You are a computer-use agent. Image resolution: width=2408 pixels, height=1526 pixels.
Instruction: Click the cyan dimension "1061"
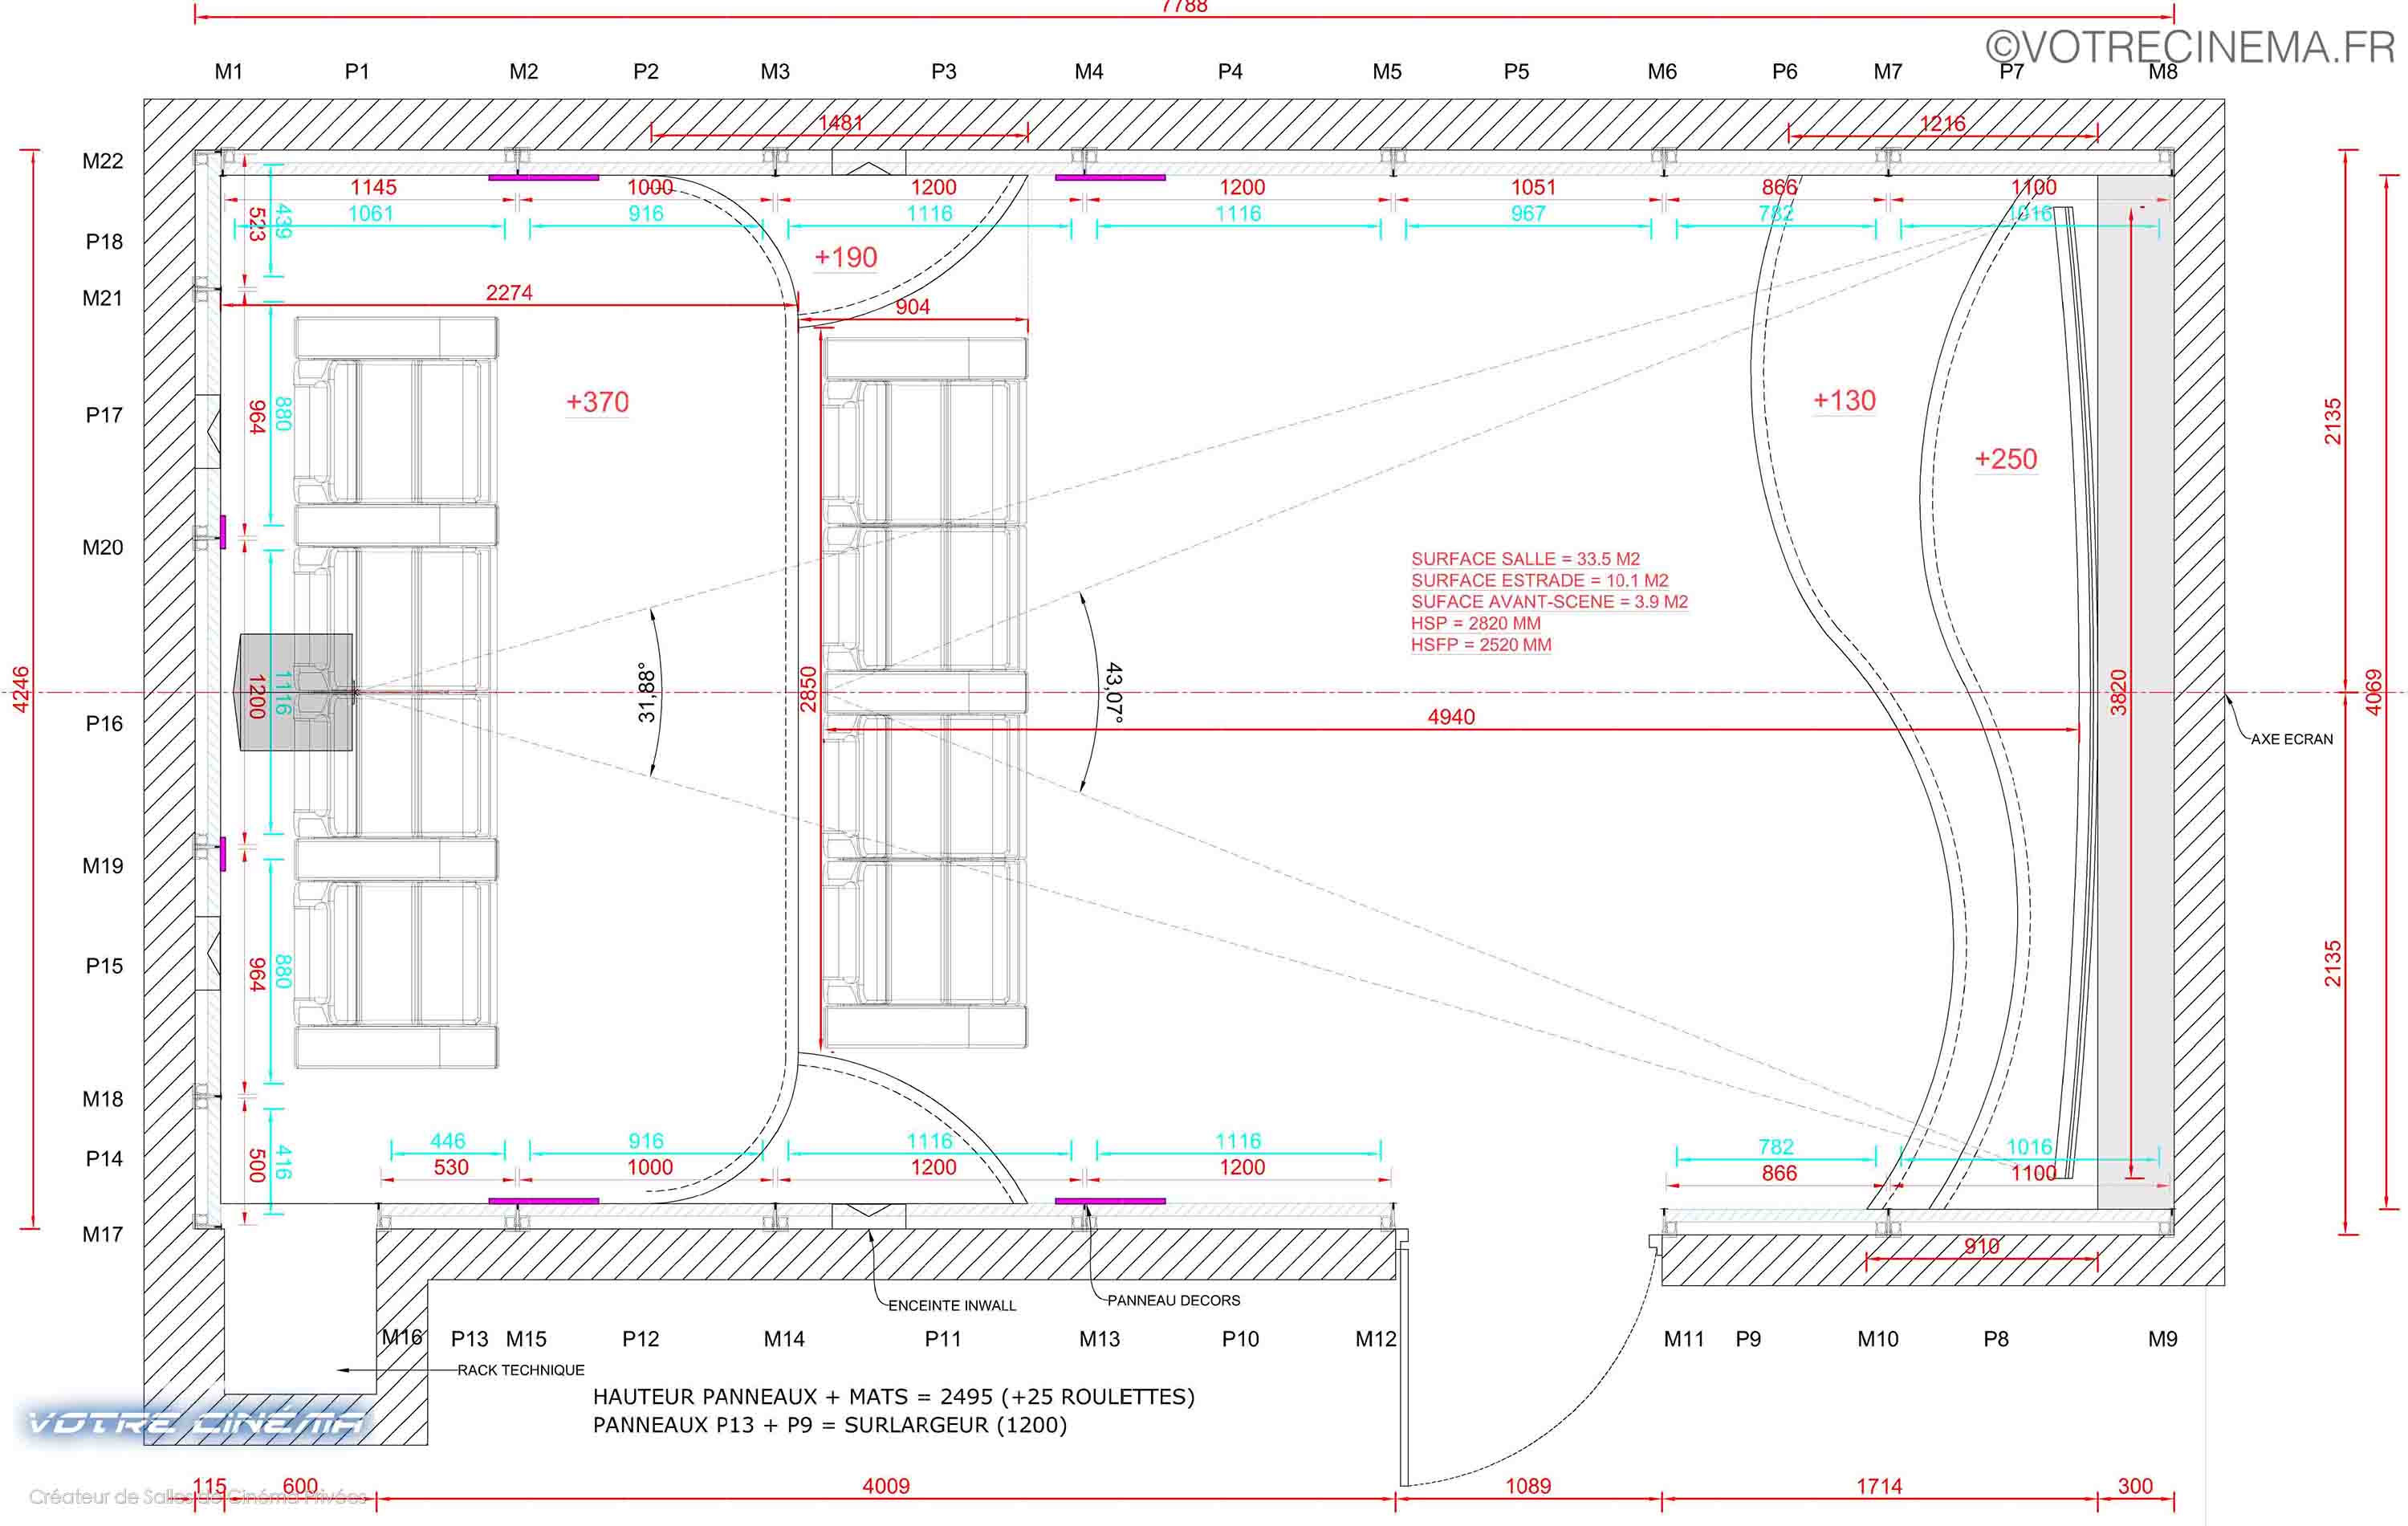370,213
